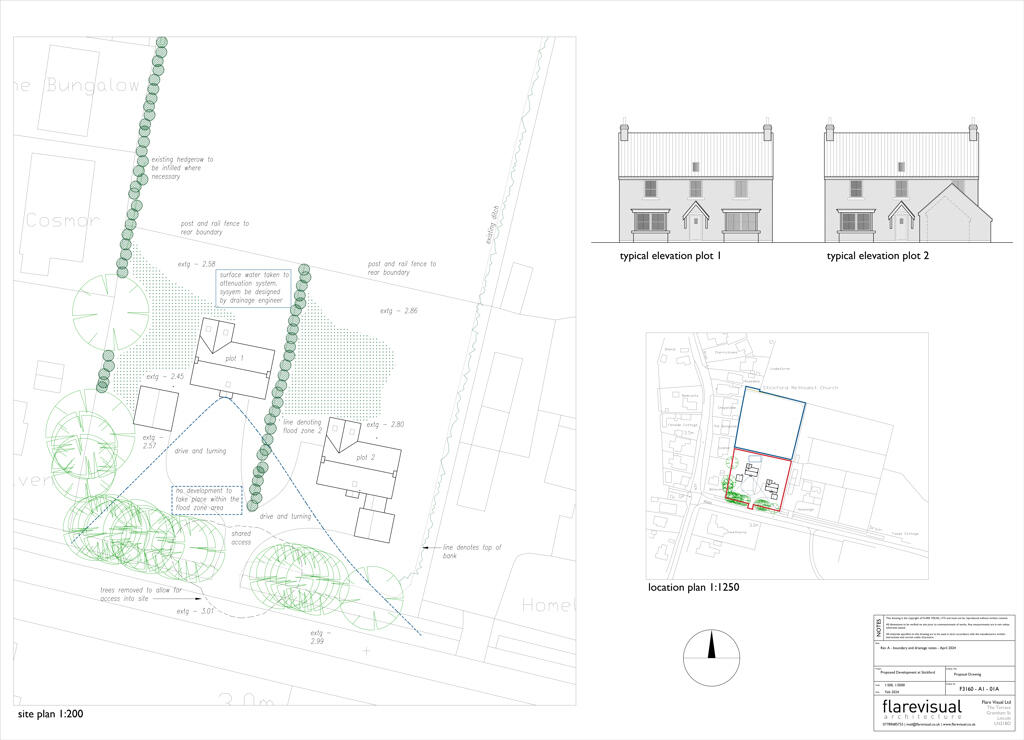Click the 'shared access' label
Screen dimensions: 1024x740
pos(241,539)
